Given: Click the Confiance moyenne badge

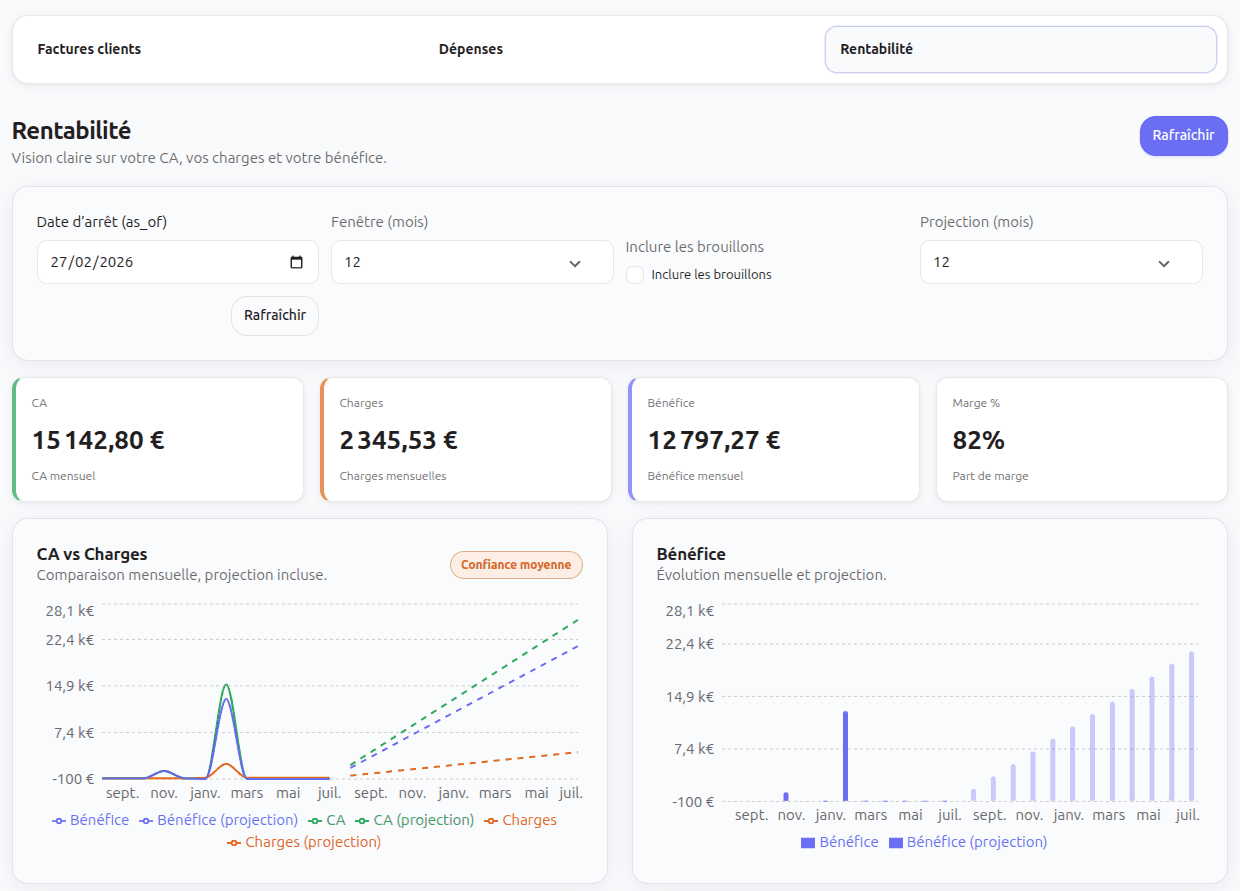Looking at the screenshot, I should pyautogui.click(x=516, y=564).
